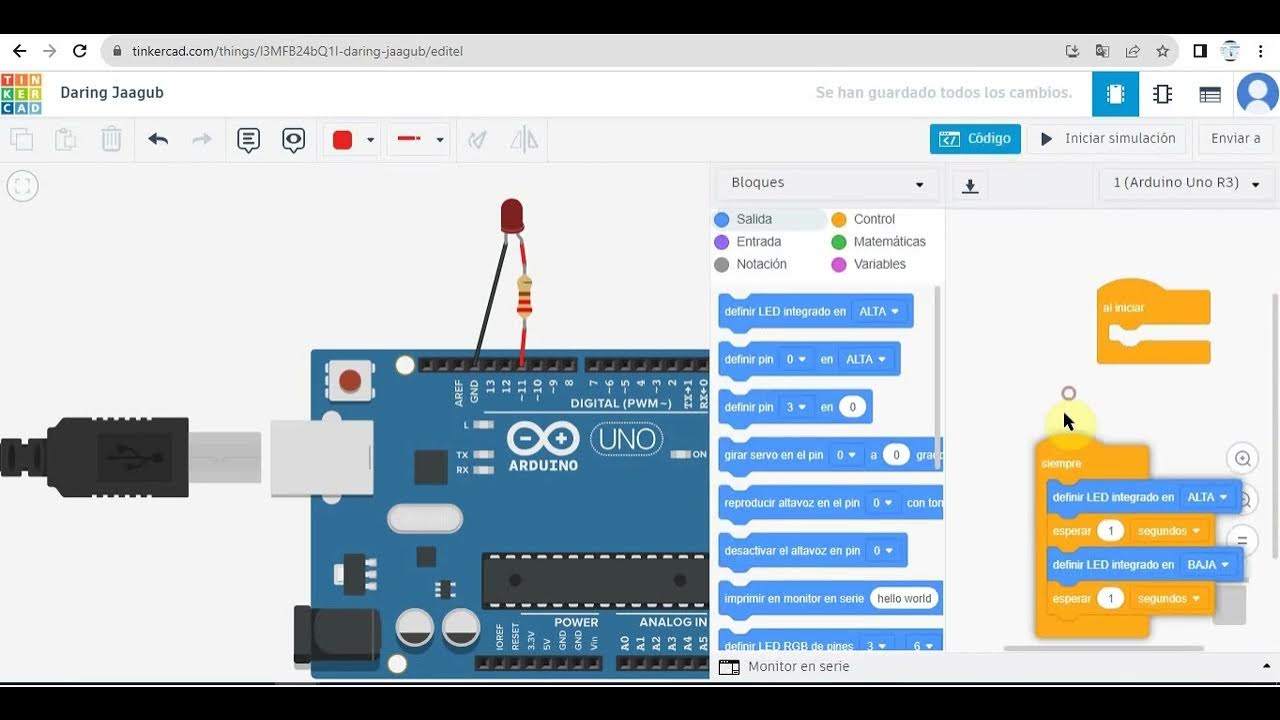Open ALTA dropdown in definir pin block
This screenshot has height=720, width=1280.
[x=866, y=360]
